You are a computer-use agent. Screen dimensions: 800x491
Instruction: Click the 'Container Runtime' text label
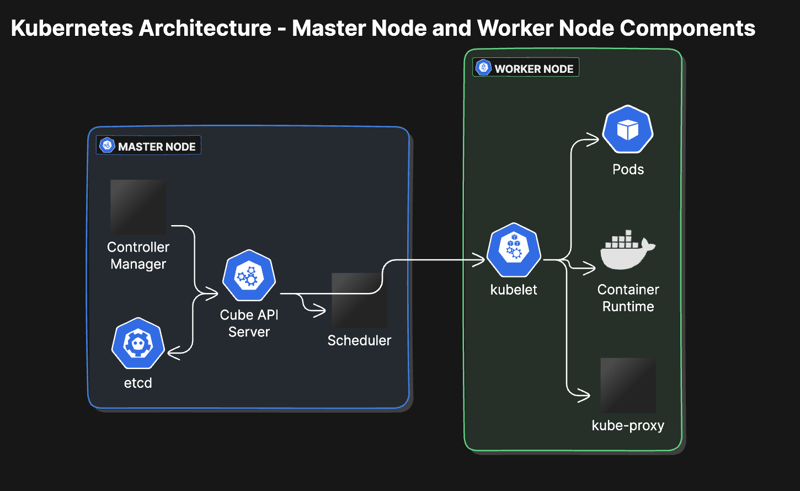tap(628, 298)
